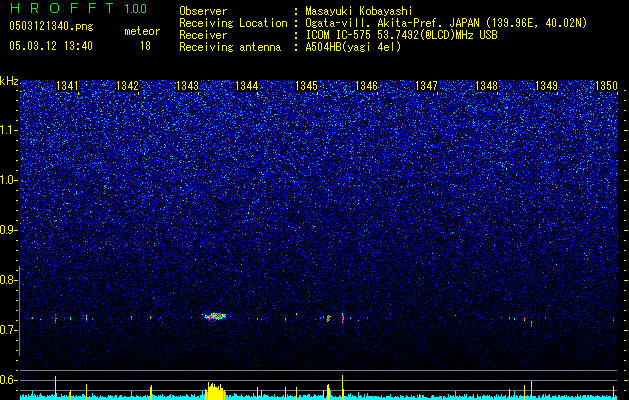Click the Receiving antenna field label
Screen dimensions: 629x400
coord(230,47)
